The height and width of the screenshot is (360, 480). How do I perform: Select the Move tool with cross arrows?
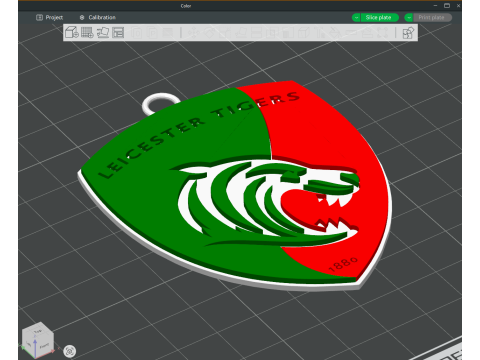[x=193, y=32]
